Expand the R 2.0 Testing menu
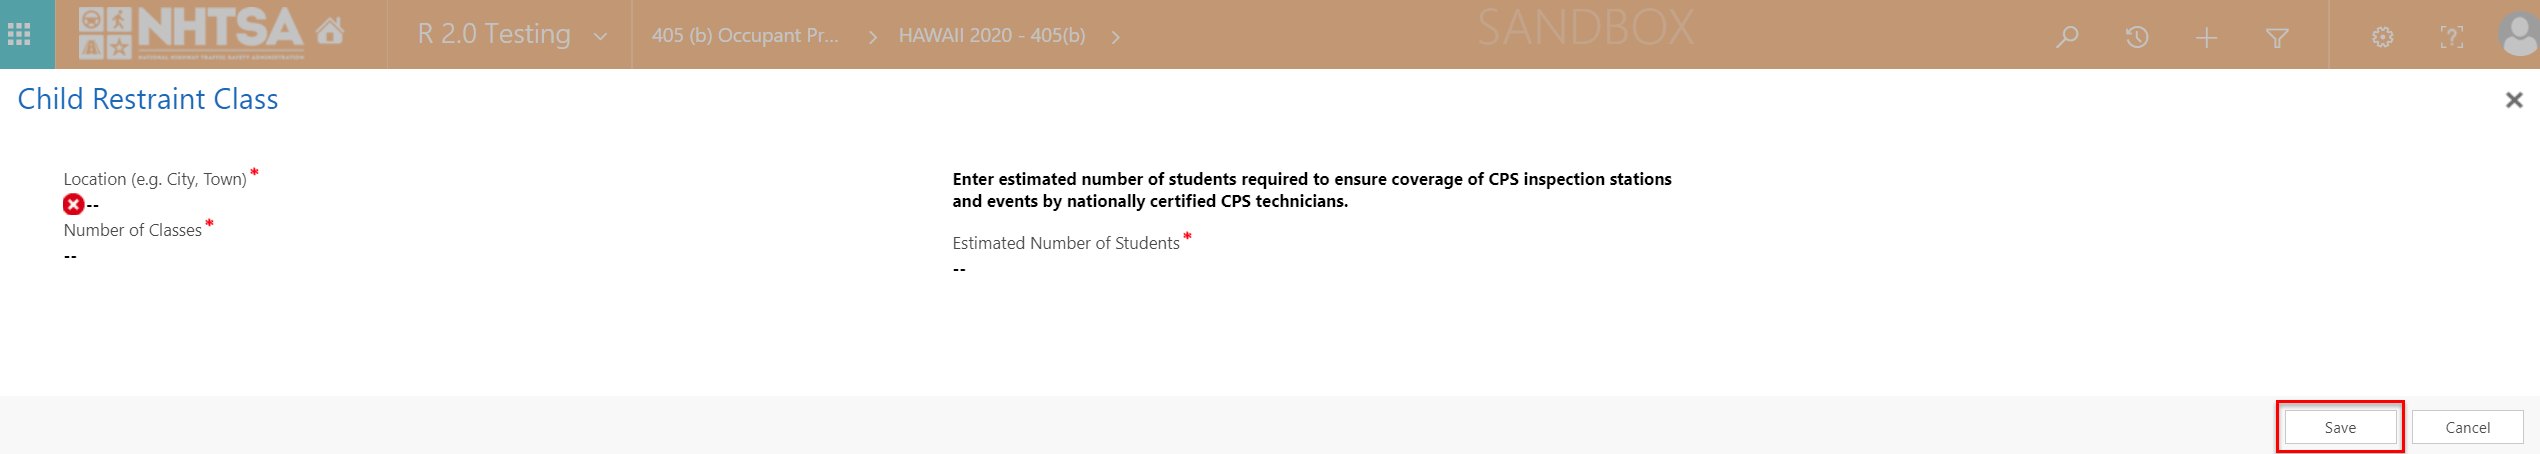2540x454 pixels. click(600, 37)
